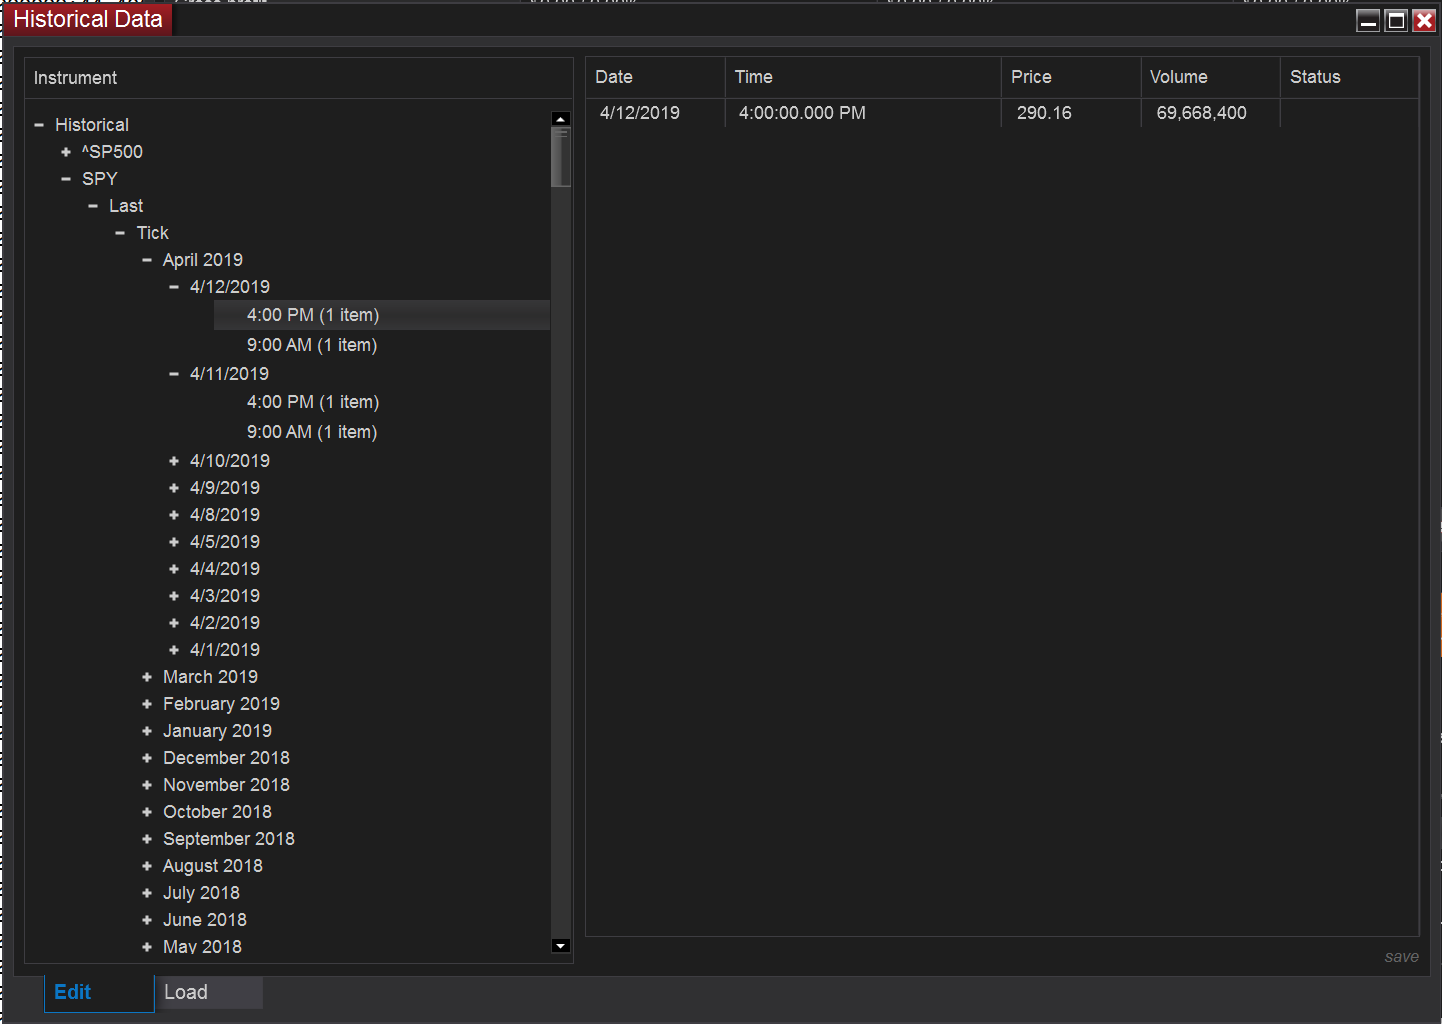Viewport: 1442px width, 1024px height.
Task: Select 4:00 PM under 4/11/2019
Action: pyautogui.click(x=313, y=402)
